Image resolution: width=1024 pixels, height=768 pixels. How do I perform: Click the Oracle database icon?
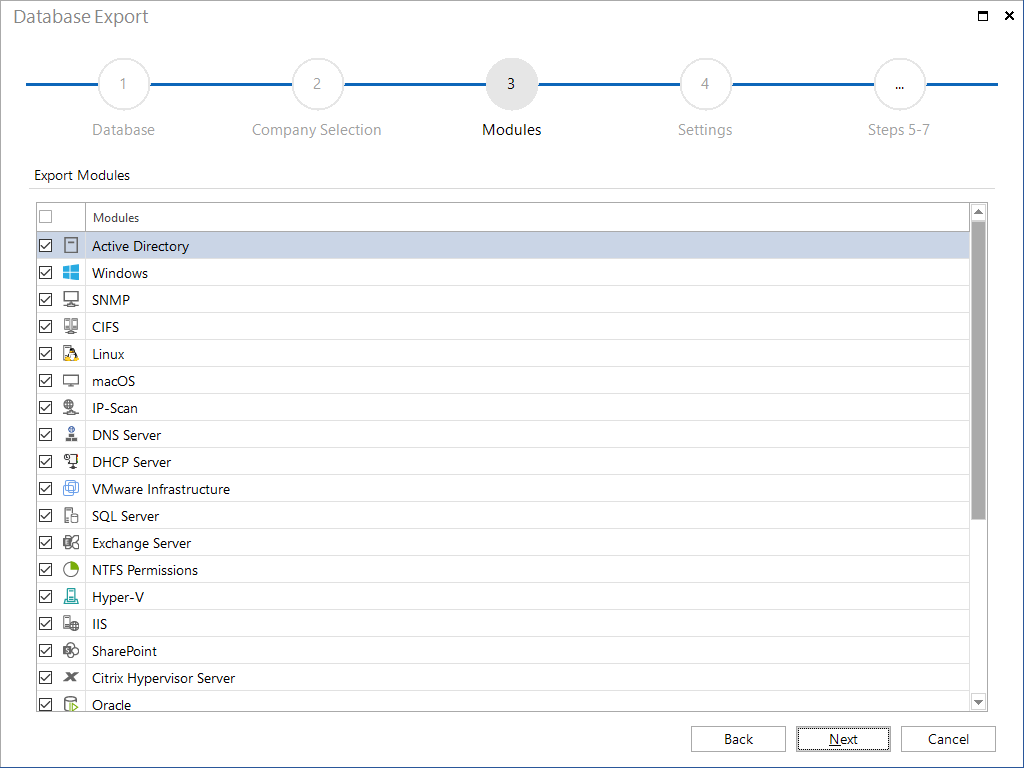[71, 703]
